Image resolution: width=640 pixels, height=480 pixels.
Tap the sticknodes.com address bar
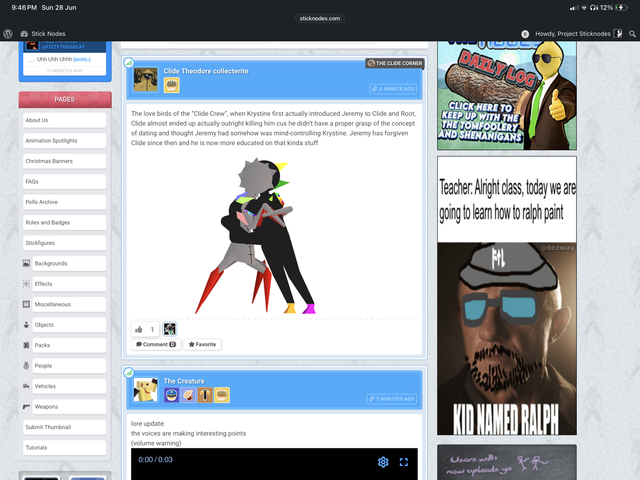coord(320,18)
